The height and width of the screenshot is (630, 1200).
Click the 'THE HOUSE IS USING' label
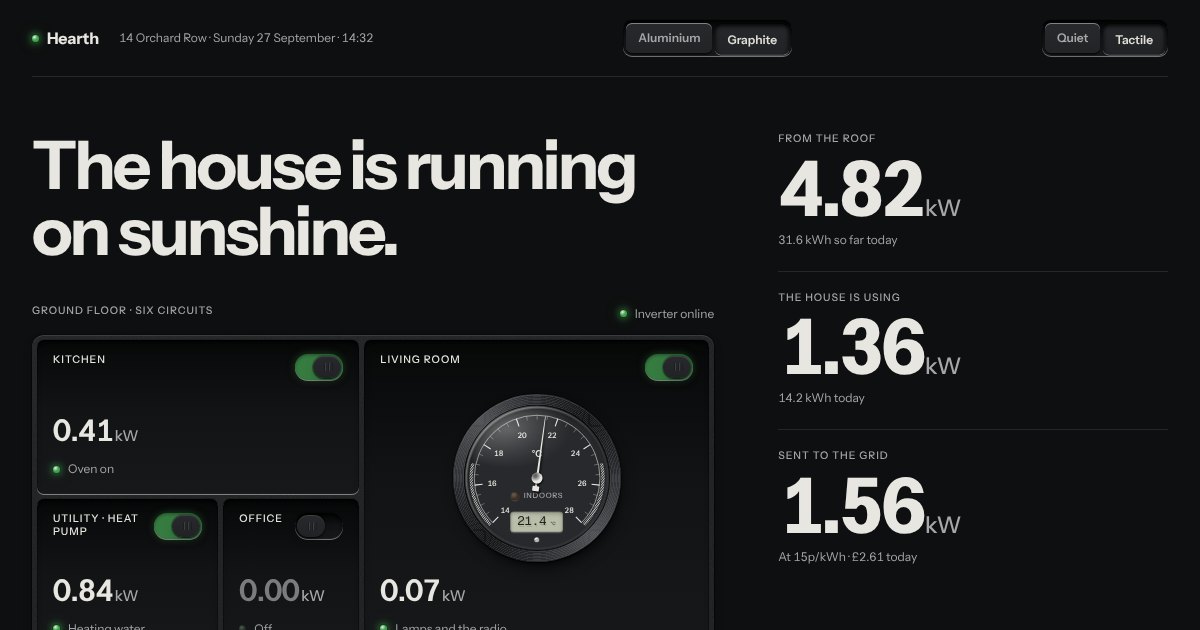(839, 297)
